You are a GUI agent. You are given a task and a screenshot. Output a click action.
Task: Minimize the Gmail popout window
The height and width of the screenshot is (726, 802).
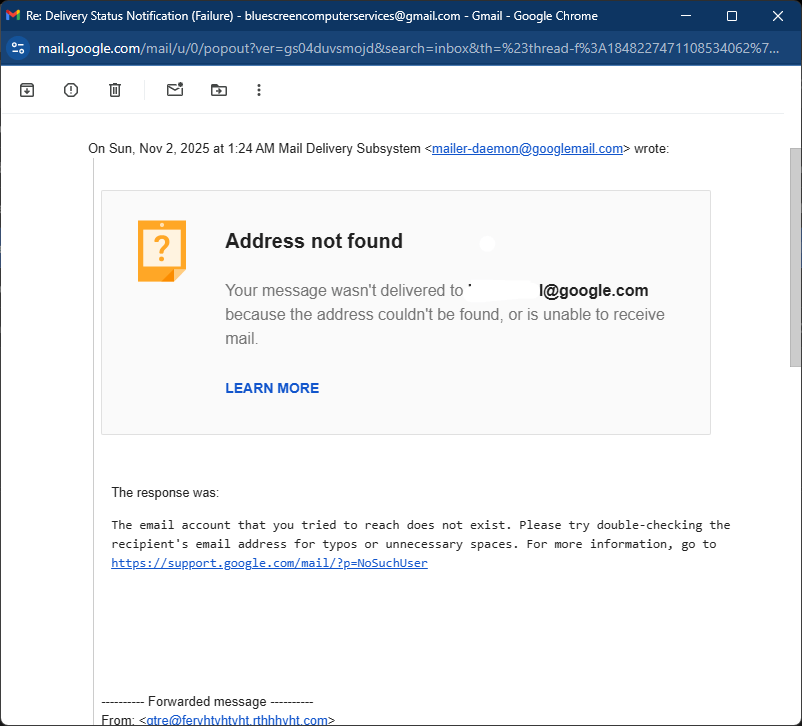pyautogui.click(x=686, y=16)
